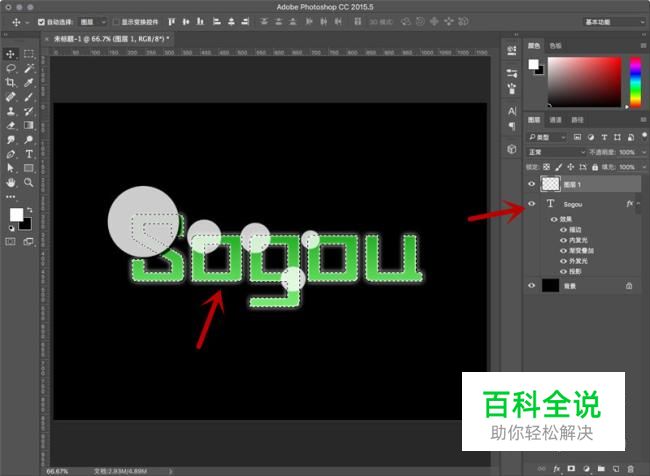Toggle 投影 drop shadow effect visibility
This screenshot has width=650, height=476.
click(563, 271)
